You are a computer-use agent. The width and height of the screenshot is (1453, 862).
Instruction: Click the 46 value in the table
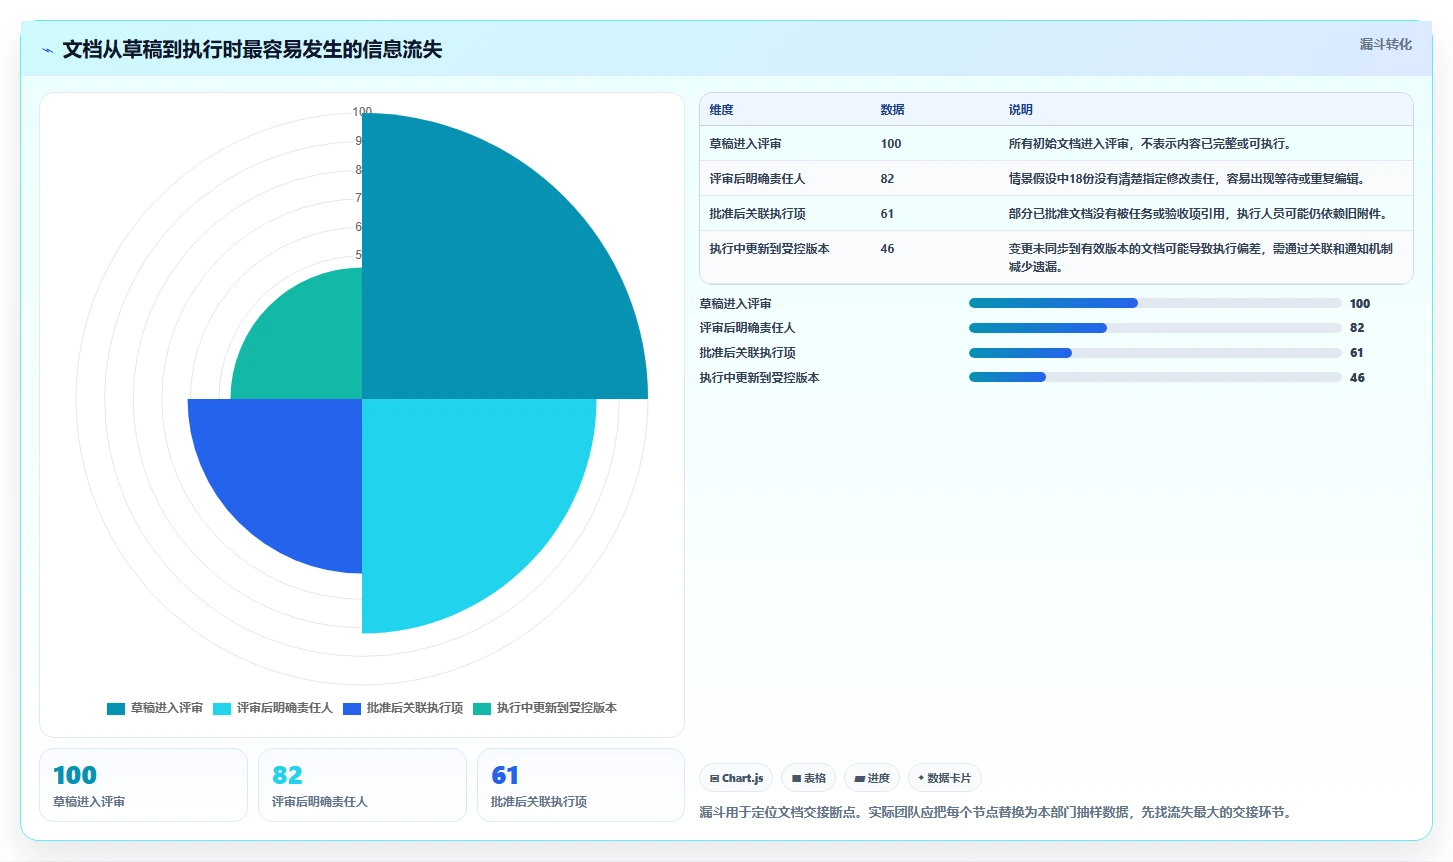(887, 249)
